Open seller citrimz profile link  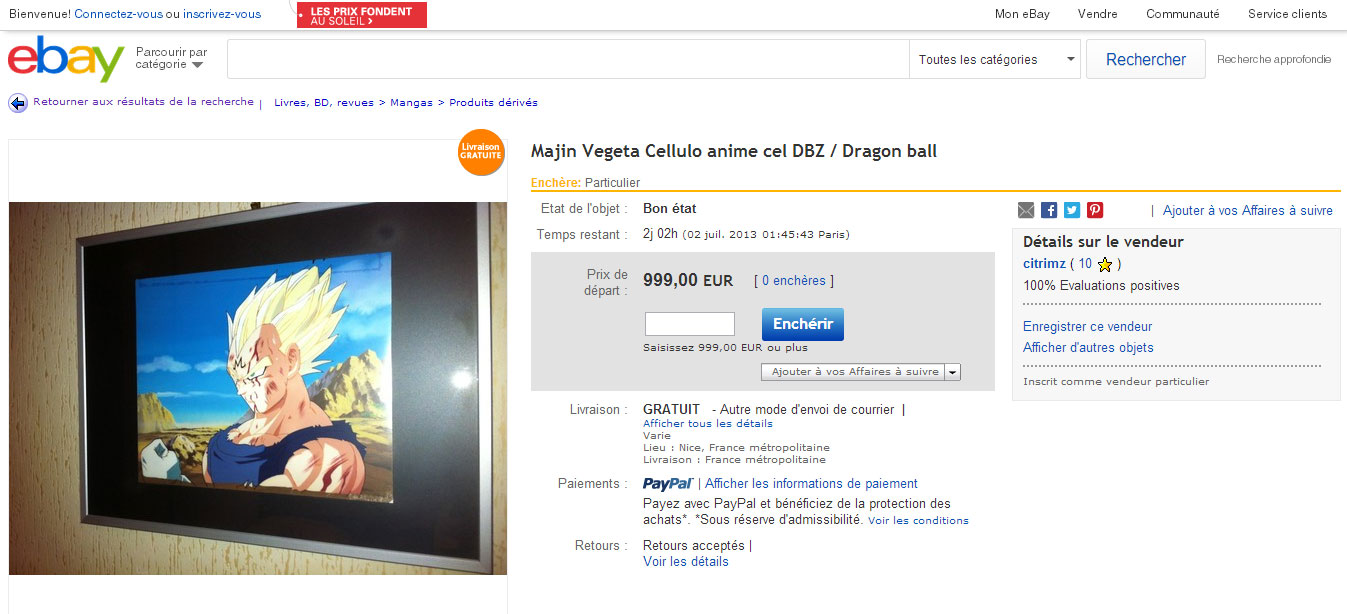tap(1044, 264)
